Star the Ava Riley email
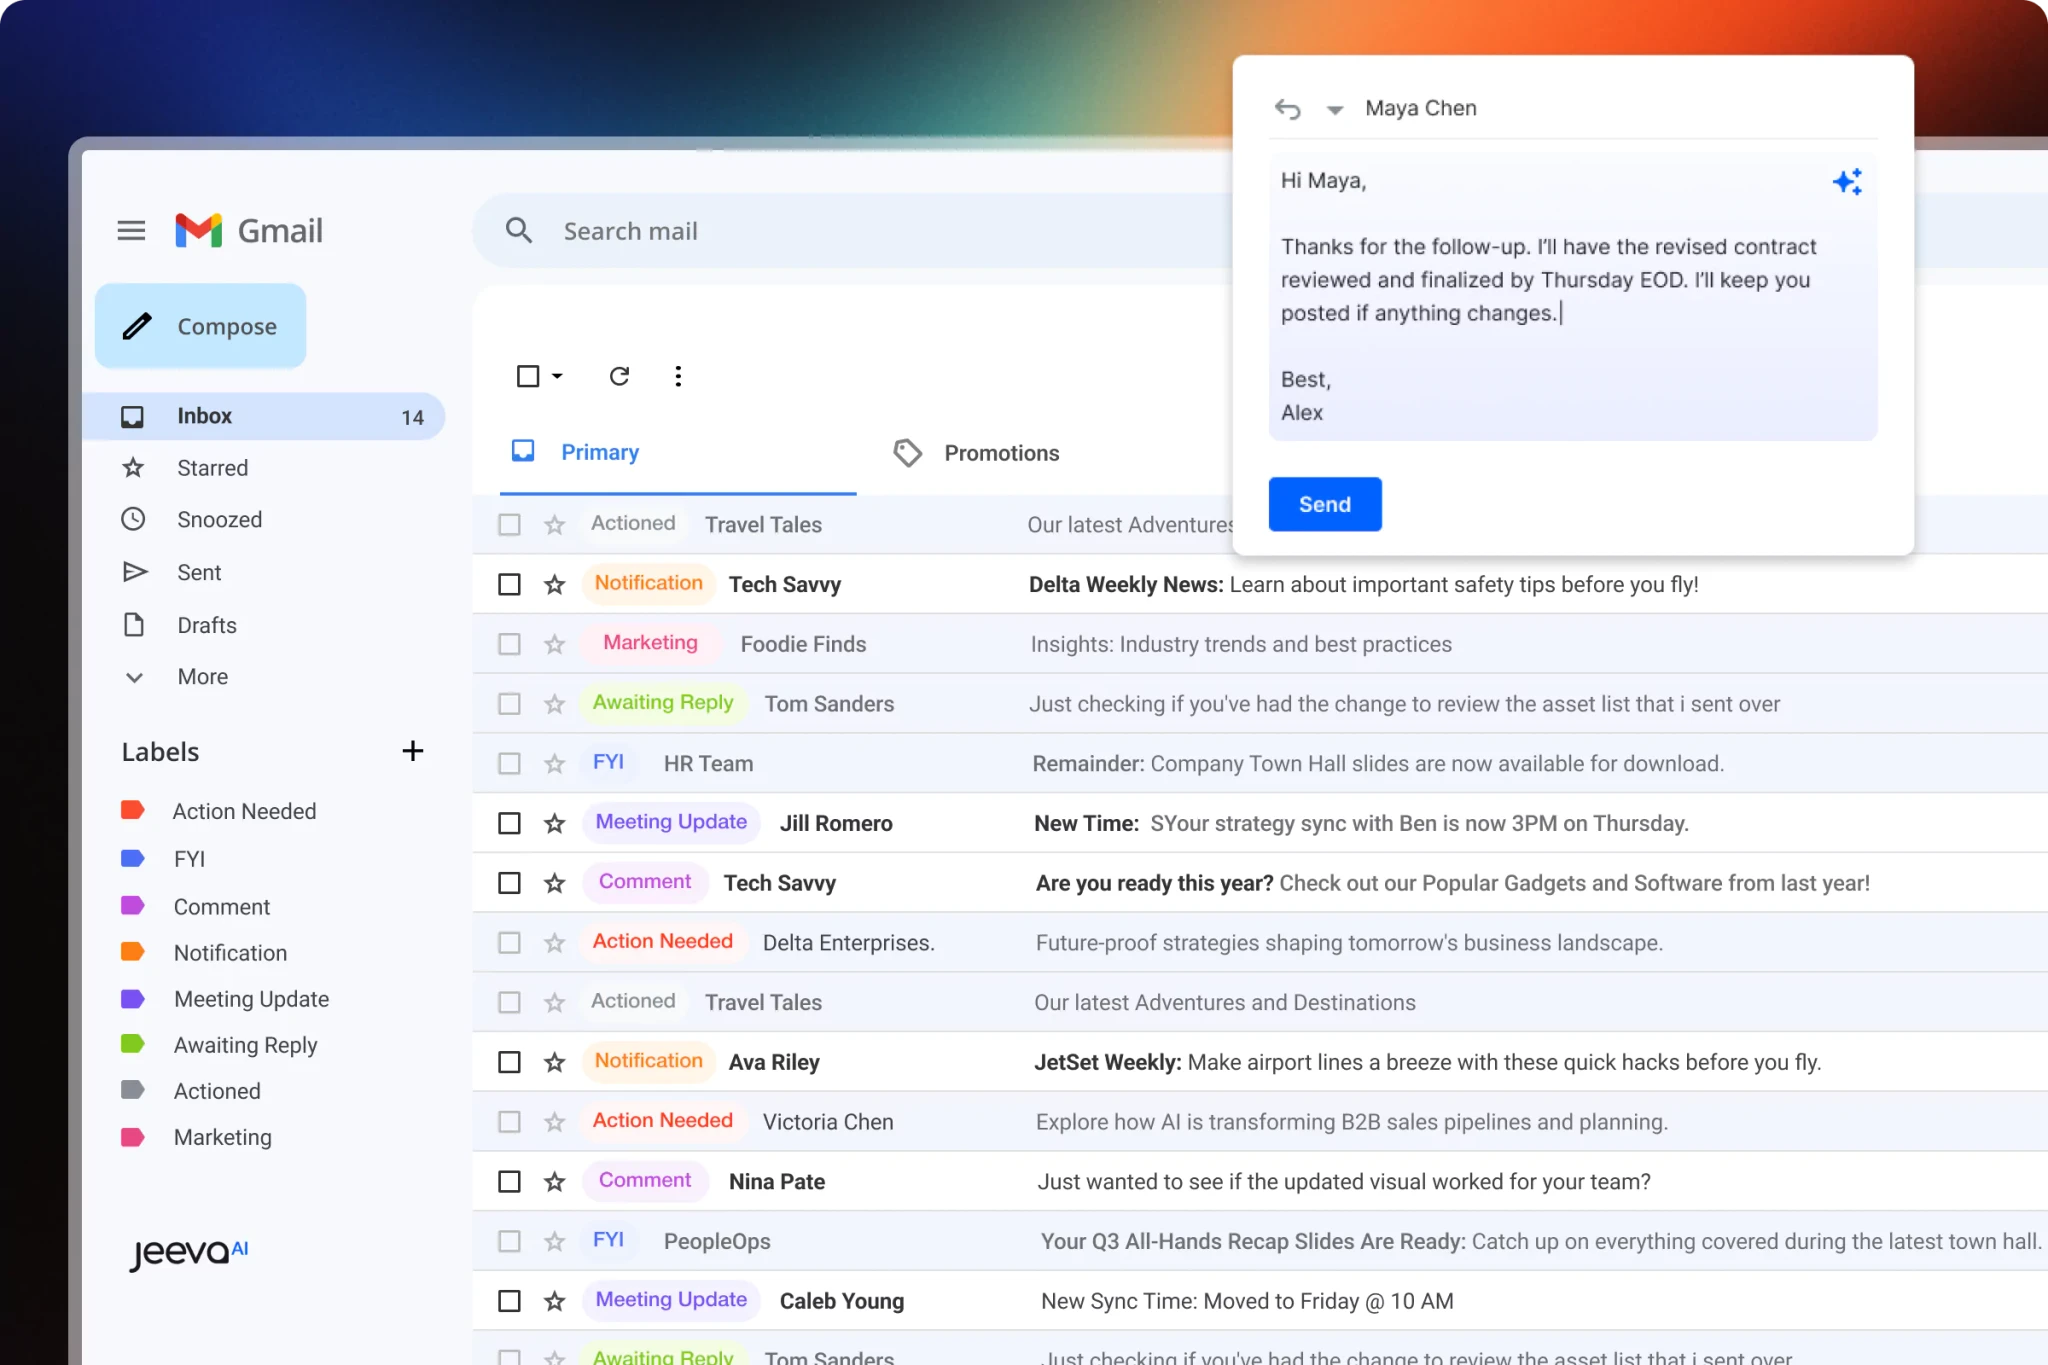The width and height of the screenshot is (2048, 1365). 555,1062
